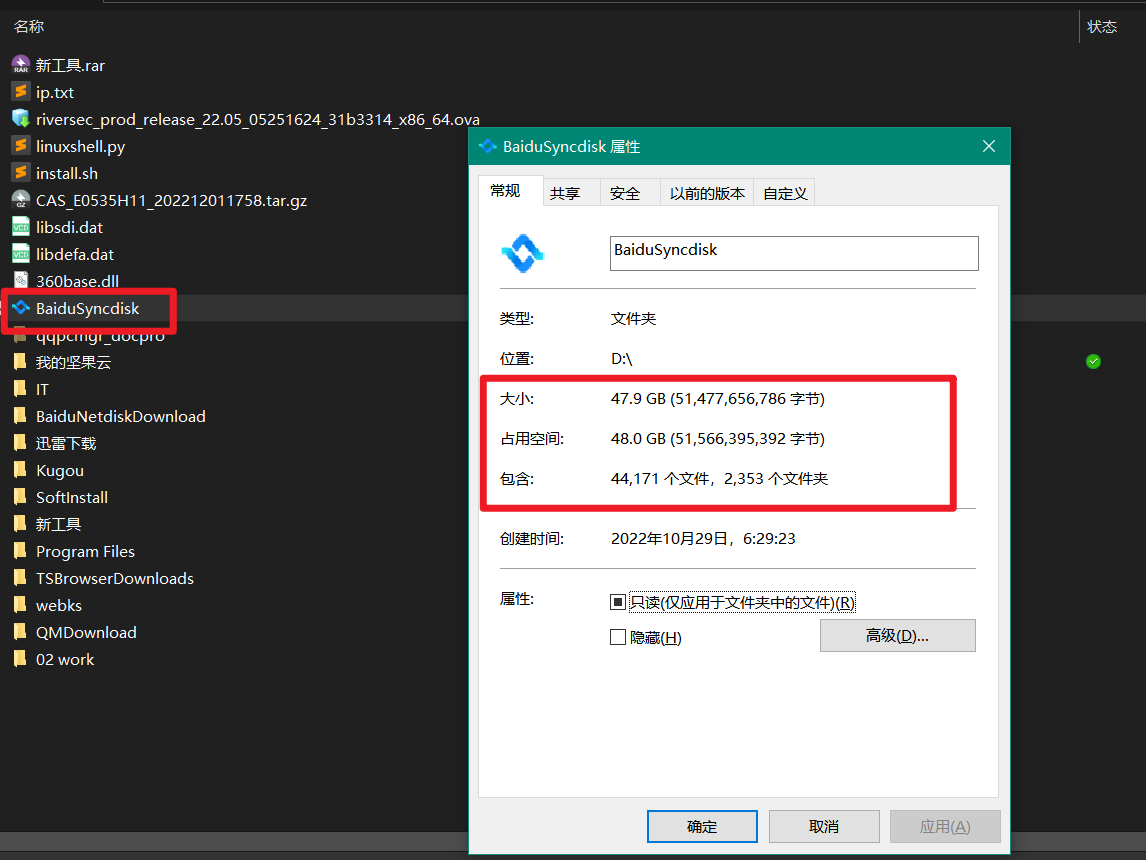This screenshot has width=1146, height=860.
Task: Click creation time 2022年10月29日 value
Action: (x=703, y=539)
